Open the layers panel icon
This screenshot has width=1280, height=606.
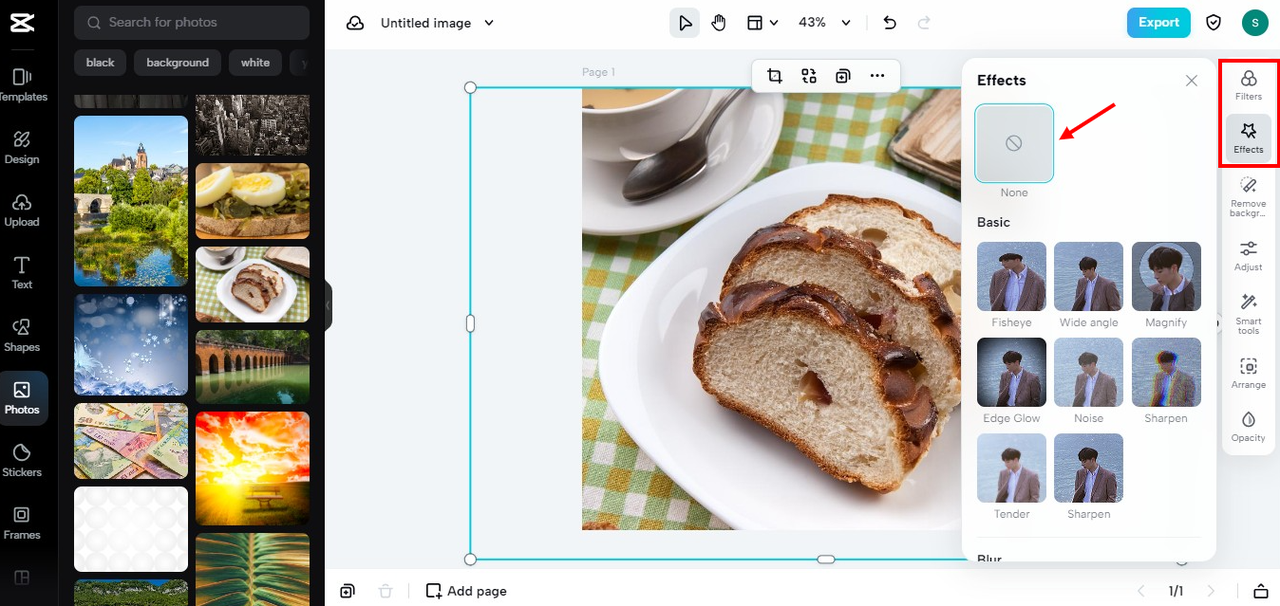click(x=1261, y=591)
